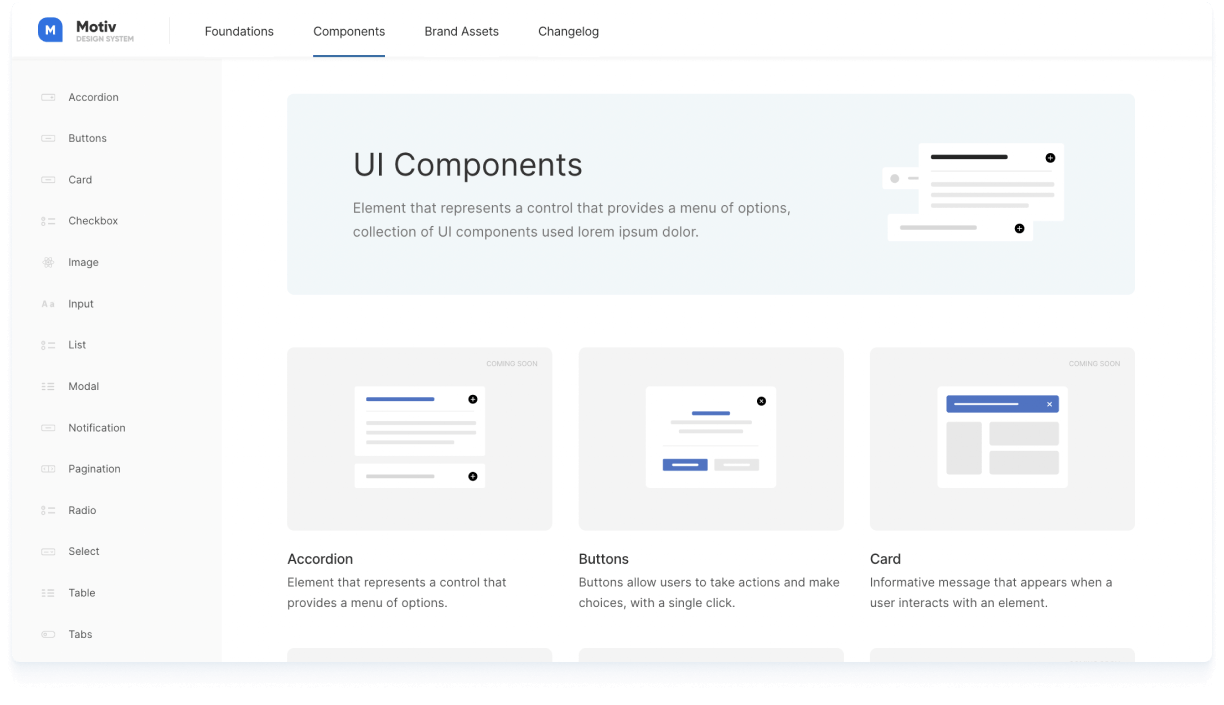Click the Accordion title link under preview
Screen dimensions: 1224x705
[x=320, y=559]
